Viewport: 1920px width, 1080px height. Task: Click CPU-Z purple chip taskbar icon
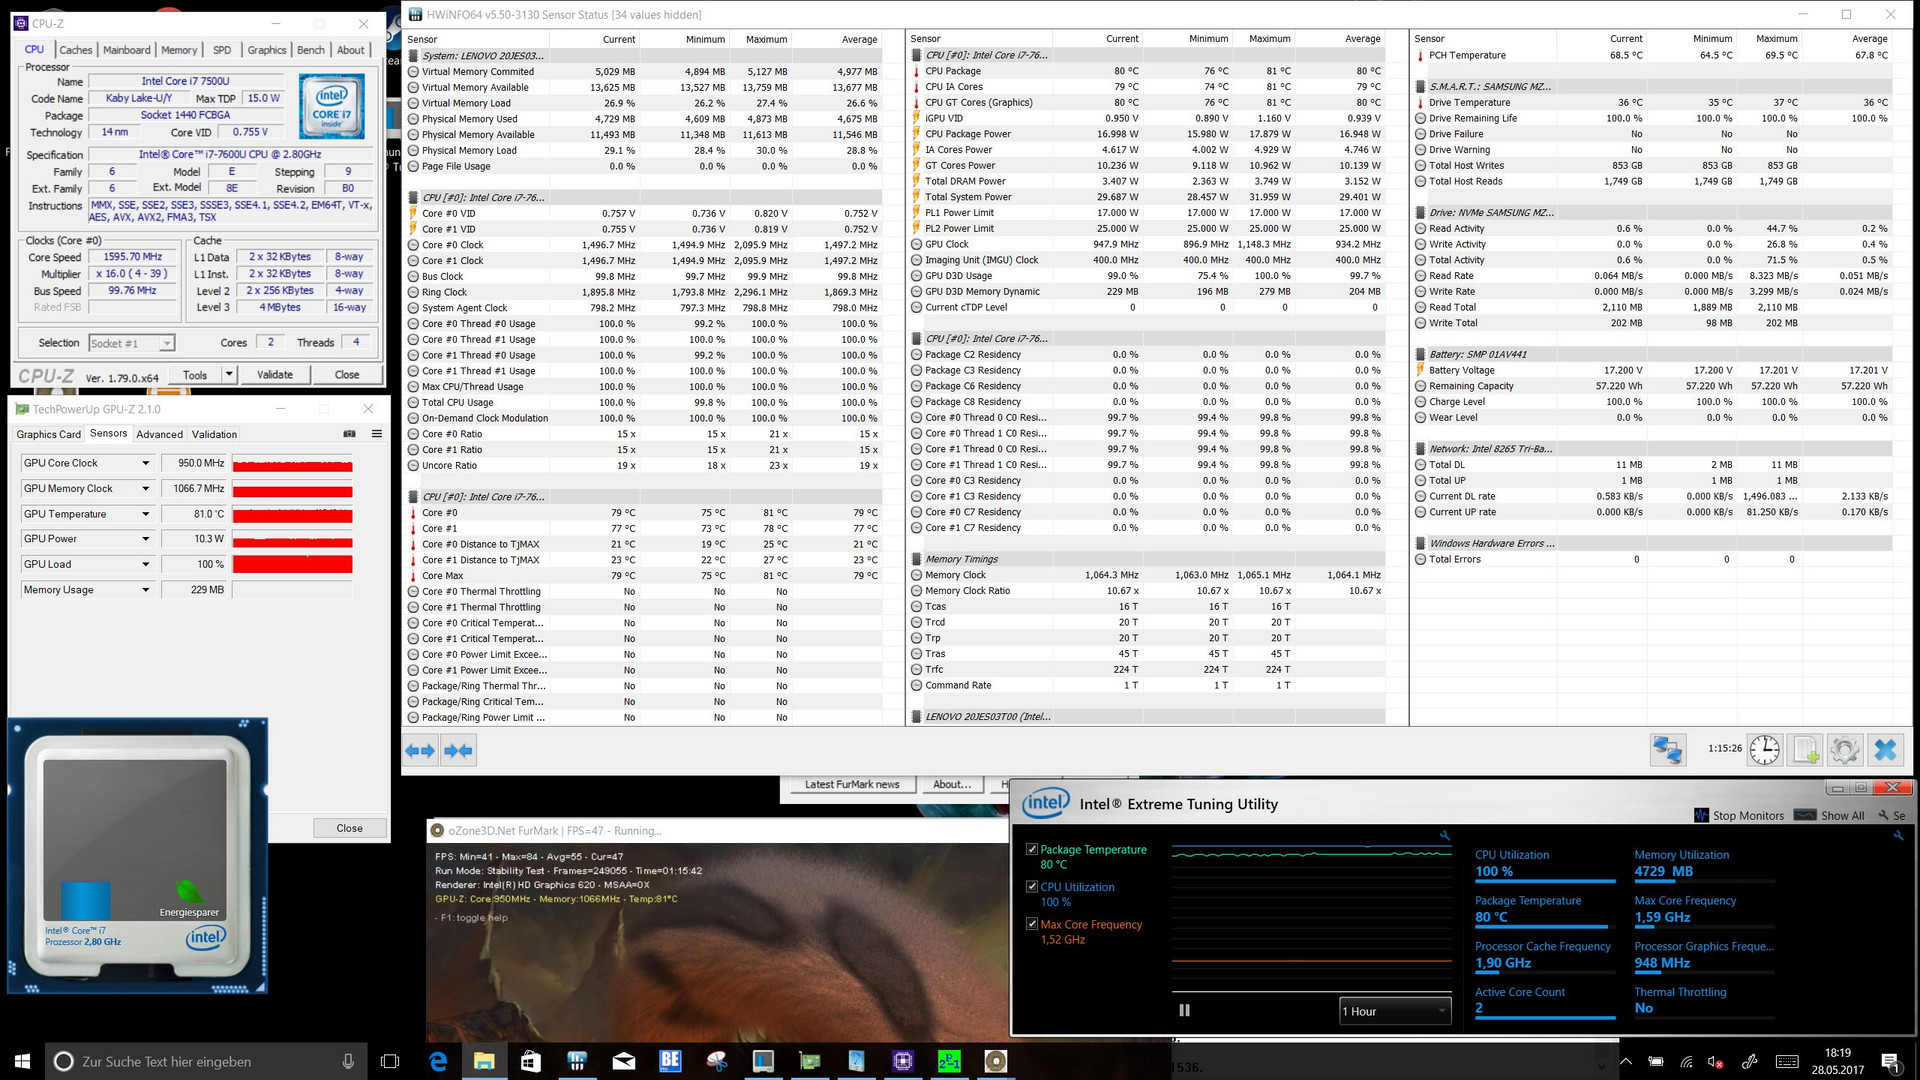pos(903,1061)
